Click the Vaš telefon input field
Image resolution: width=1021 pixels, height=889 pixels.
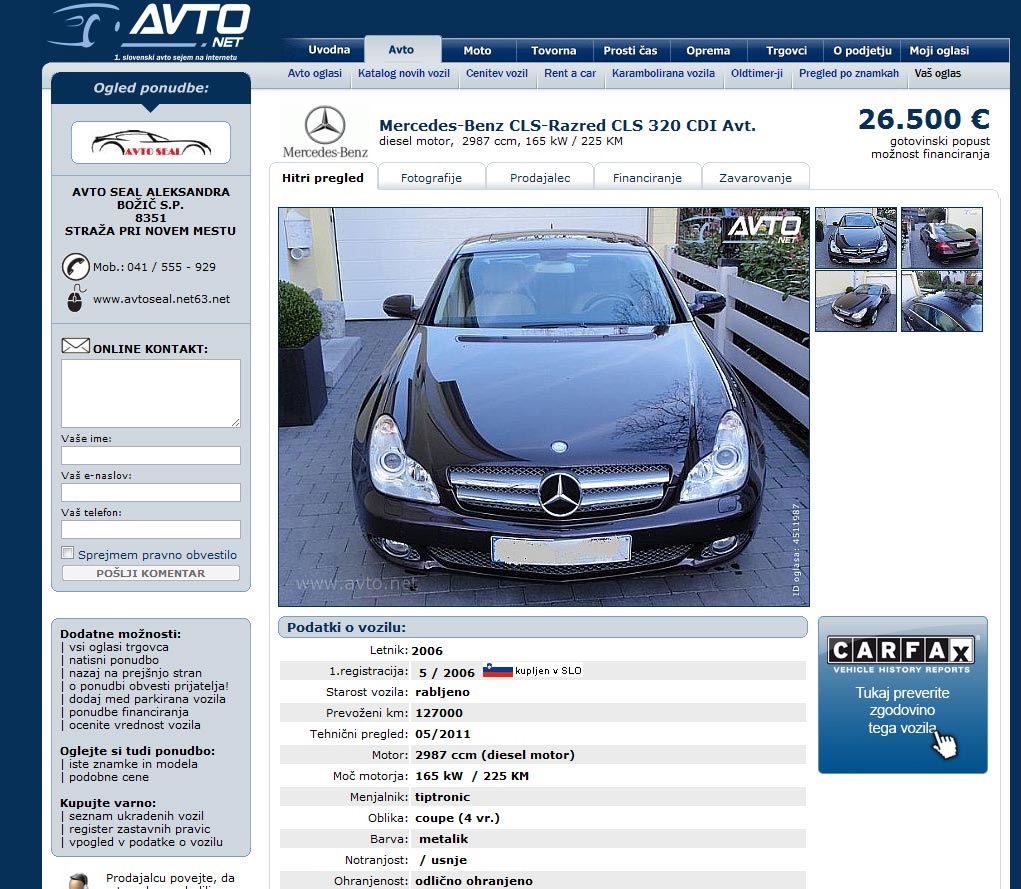pyautogui.click(x=150, y=529)
